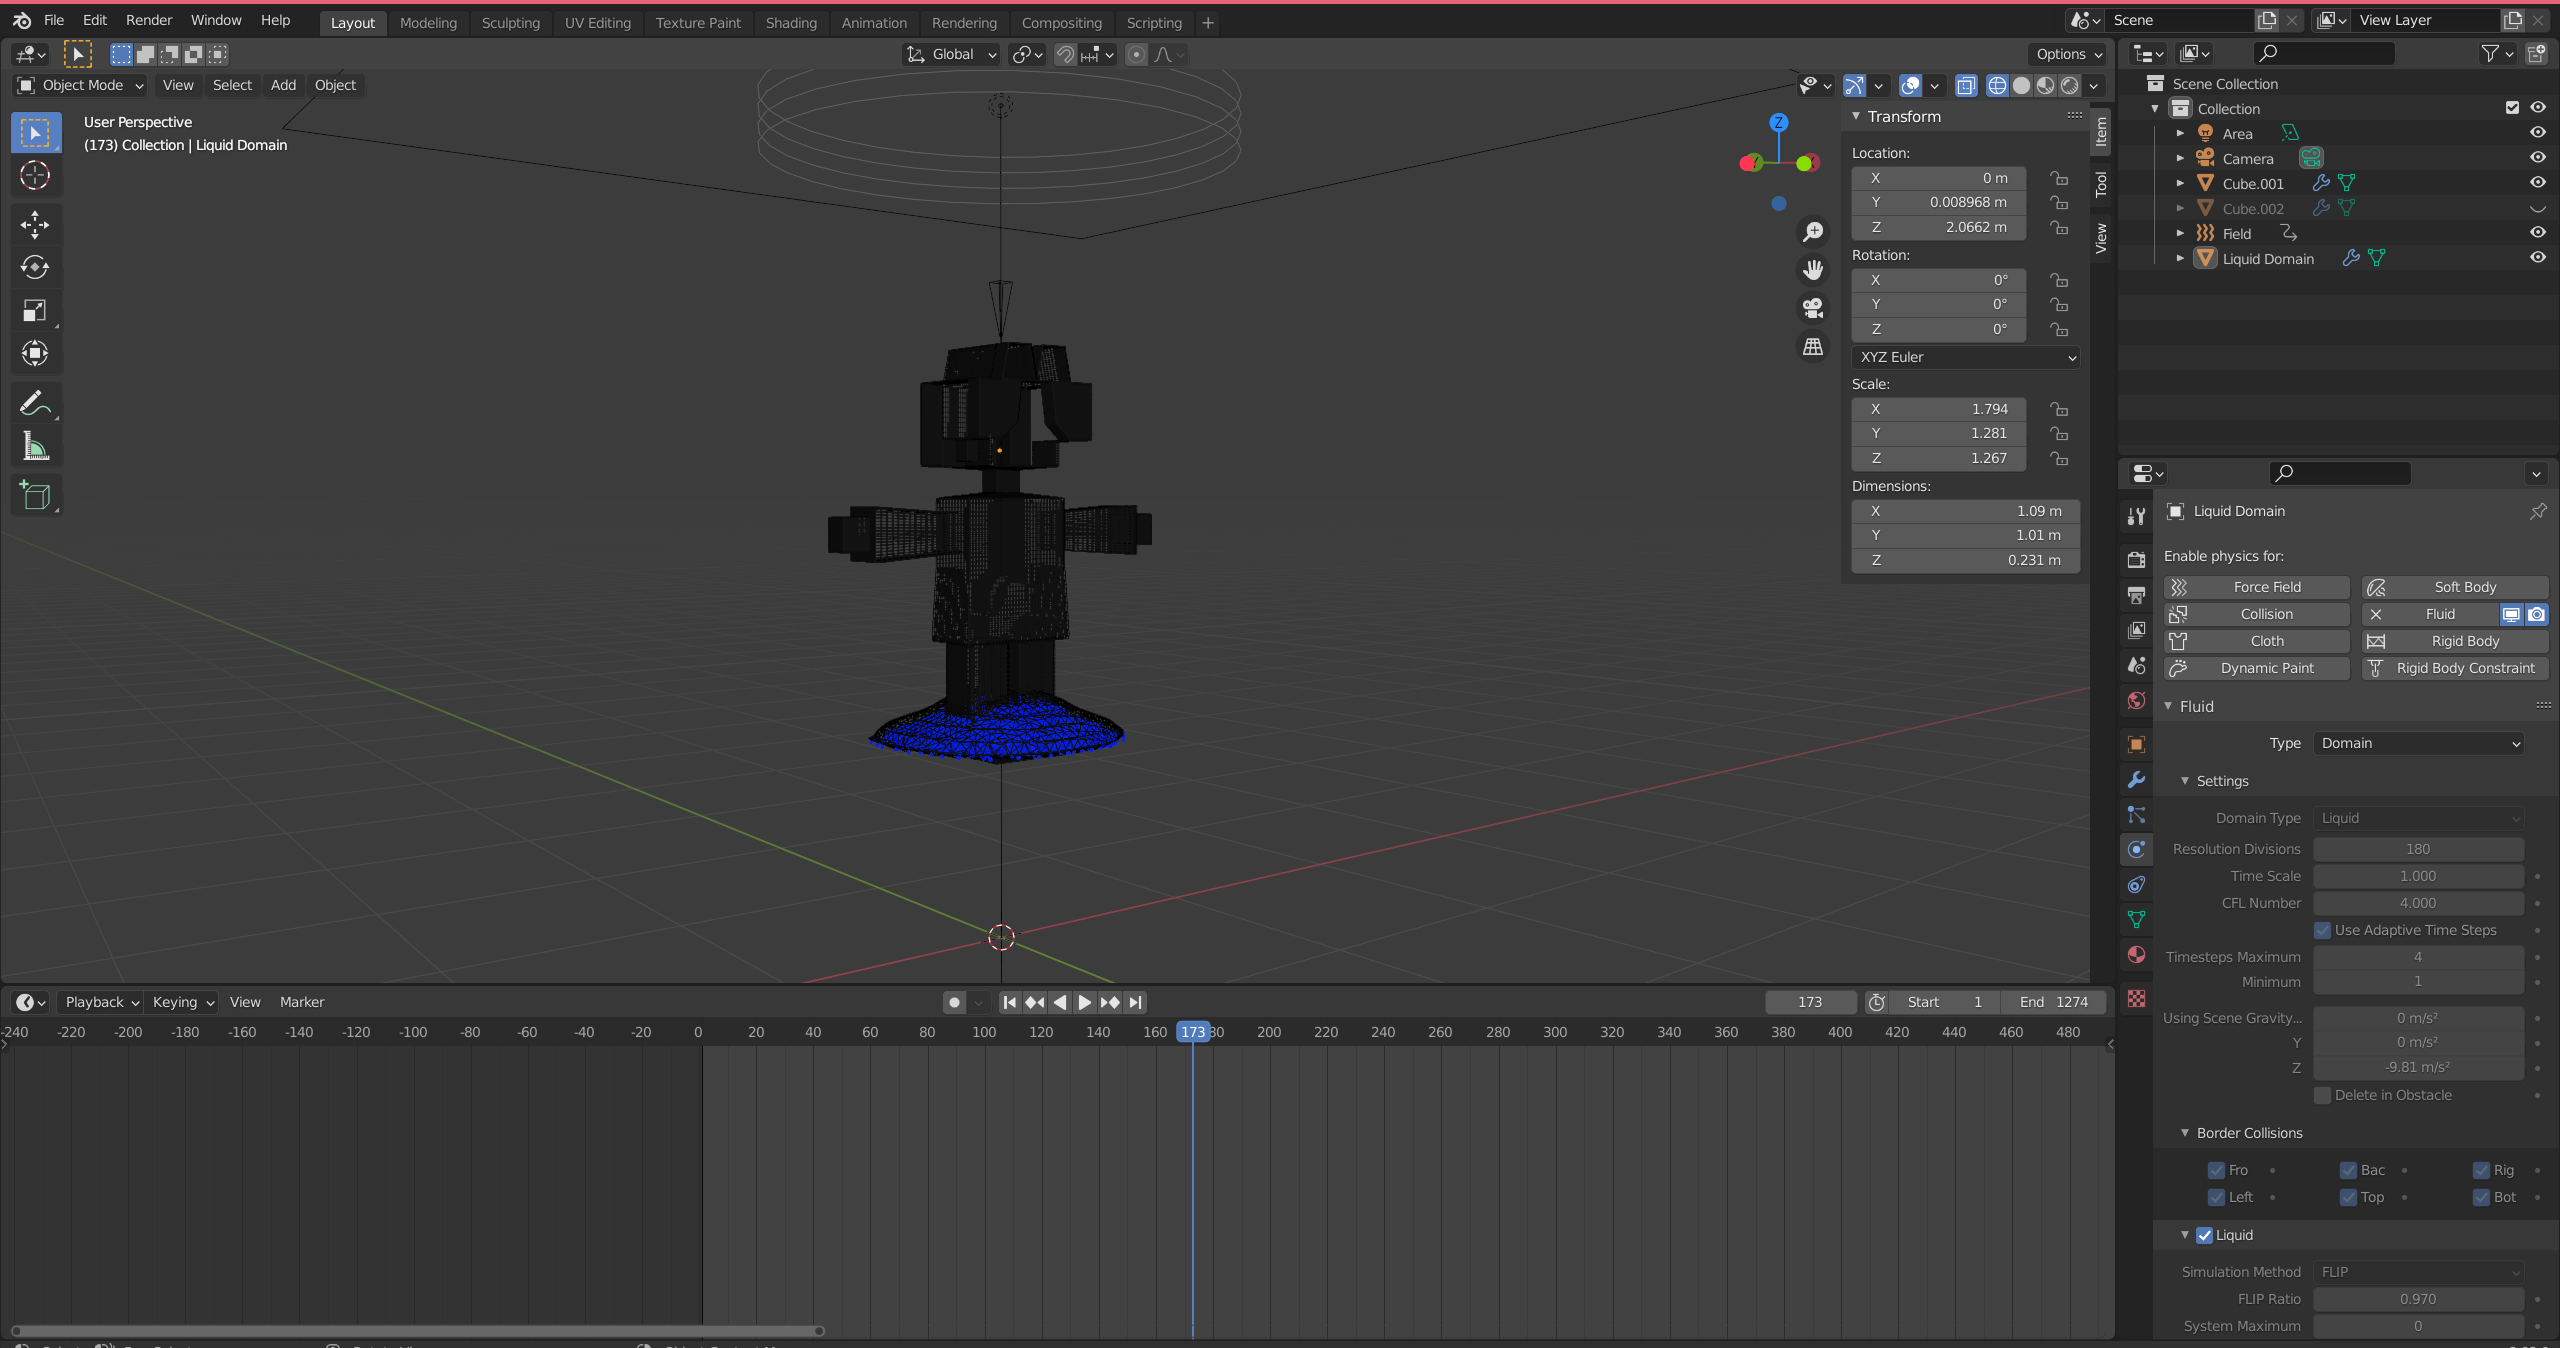The image size is (2560, 1348).
Task: Open the World properties tab icon
Action: 2137,700
